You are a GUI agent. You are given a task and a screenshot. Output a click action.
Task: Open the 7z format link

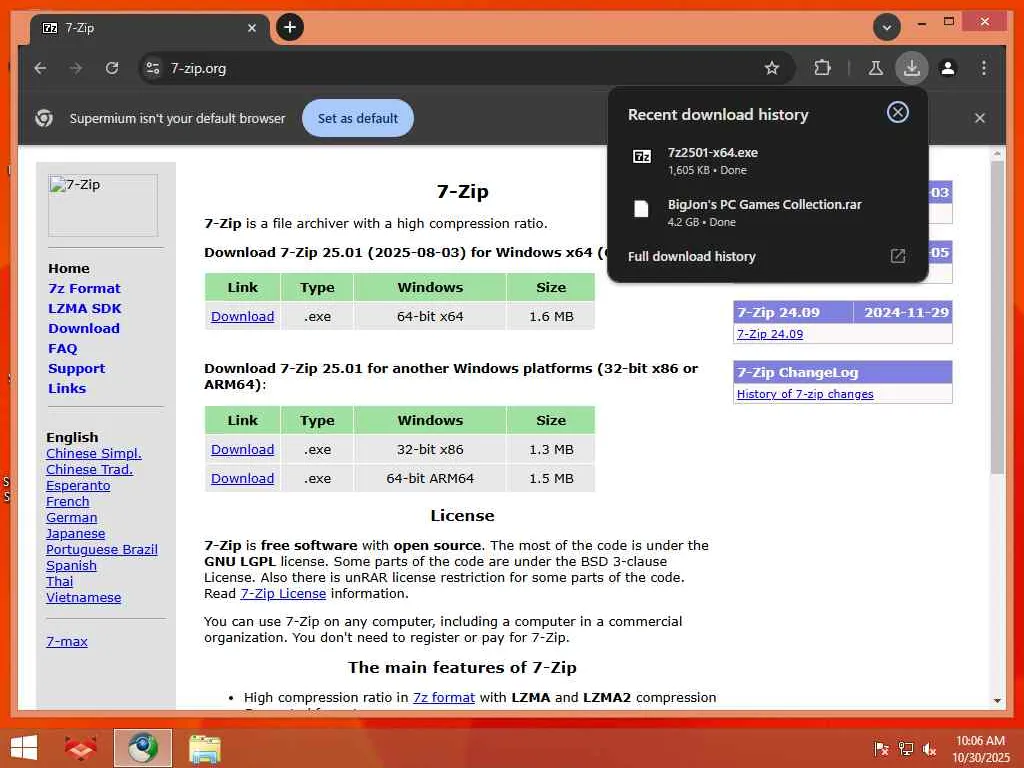tap(443, 697)
